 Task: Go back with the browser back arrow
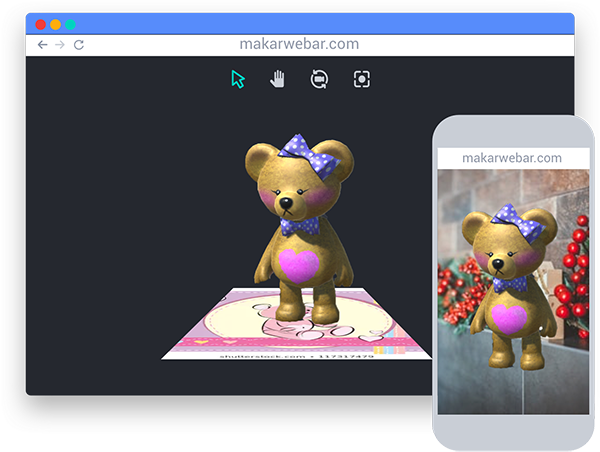42,45
